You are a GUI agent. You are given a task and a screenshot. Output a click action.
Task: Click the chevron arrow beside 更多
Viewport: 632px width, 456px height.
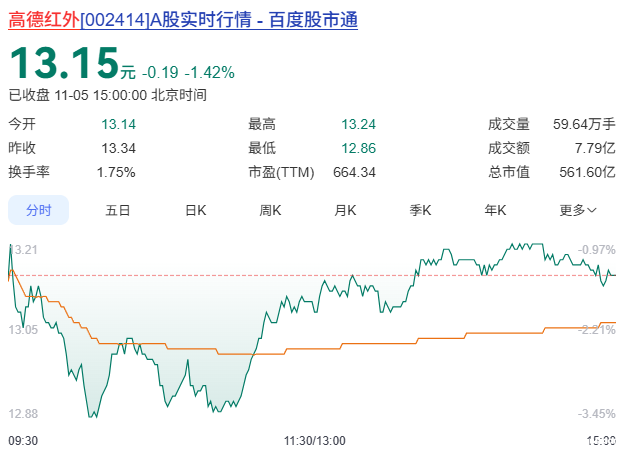591,210
